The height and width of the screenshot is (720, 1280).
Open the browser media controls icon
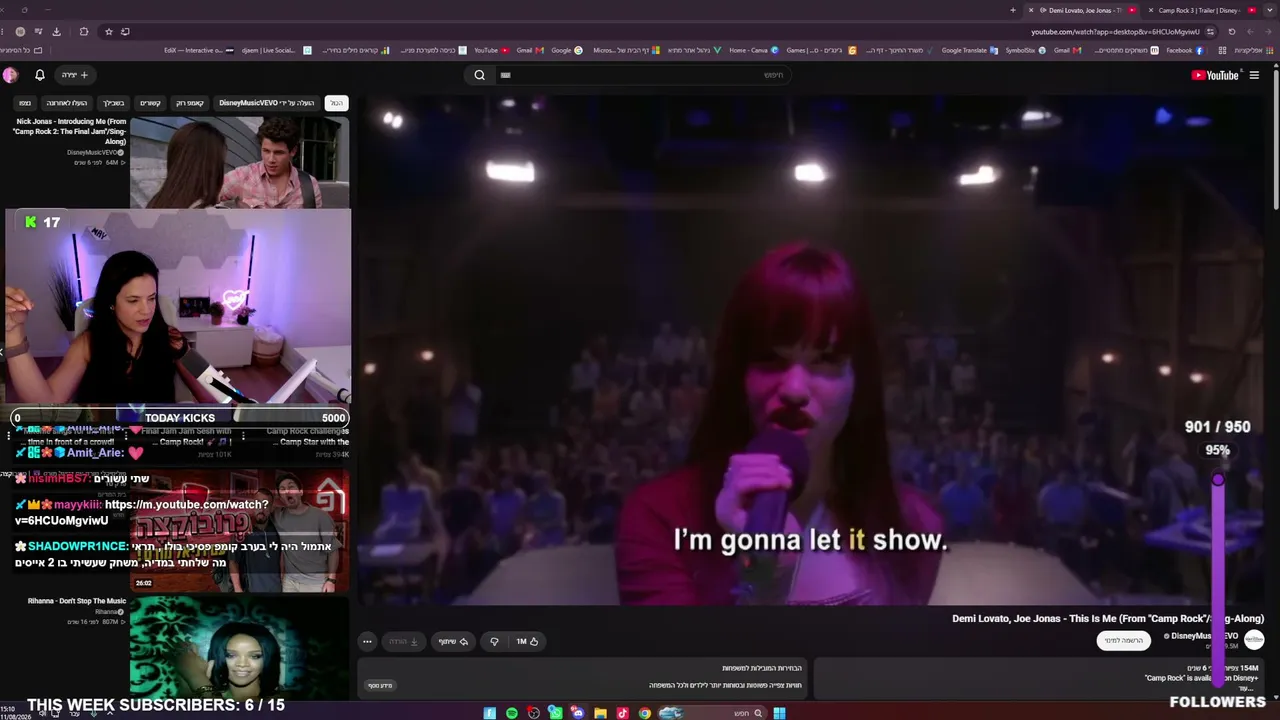pos(38,32)
